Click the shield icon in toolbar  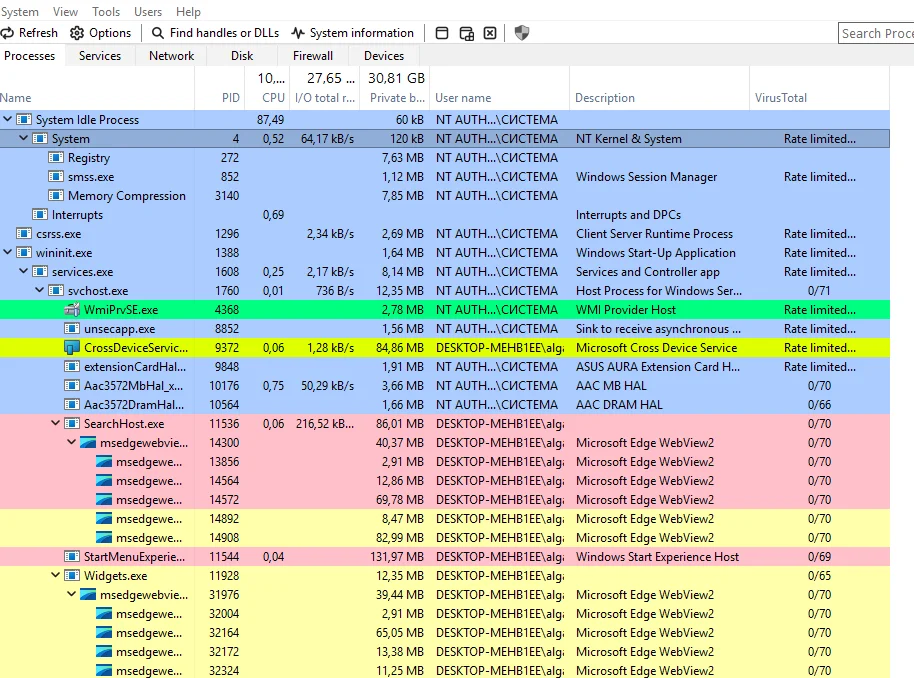pyautogui.click(x=522, y=33)
